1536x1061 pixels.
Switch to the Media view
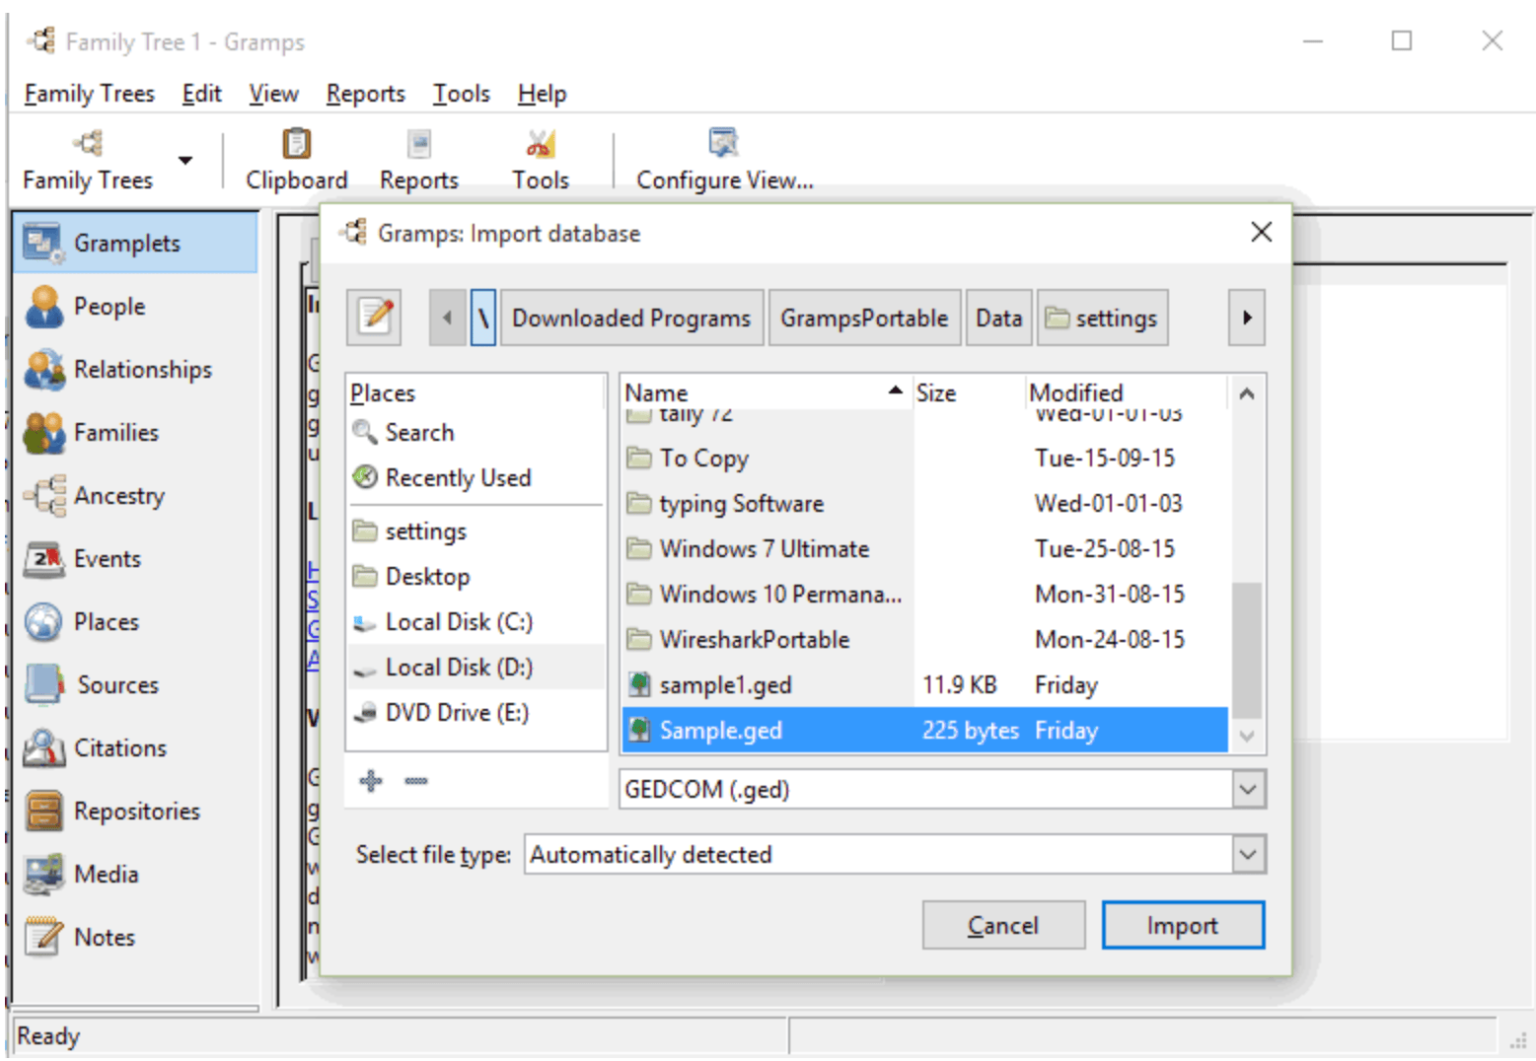pyautogui.click(x=107, y=874)
